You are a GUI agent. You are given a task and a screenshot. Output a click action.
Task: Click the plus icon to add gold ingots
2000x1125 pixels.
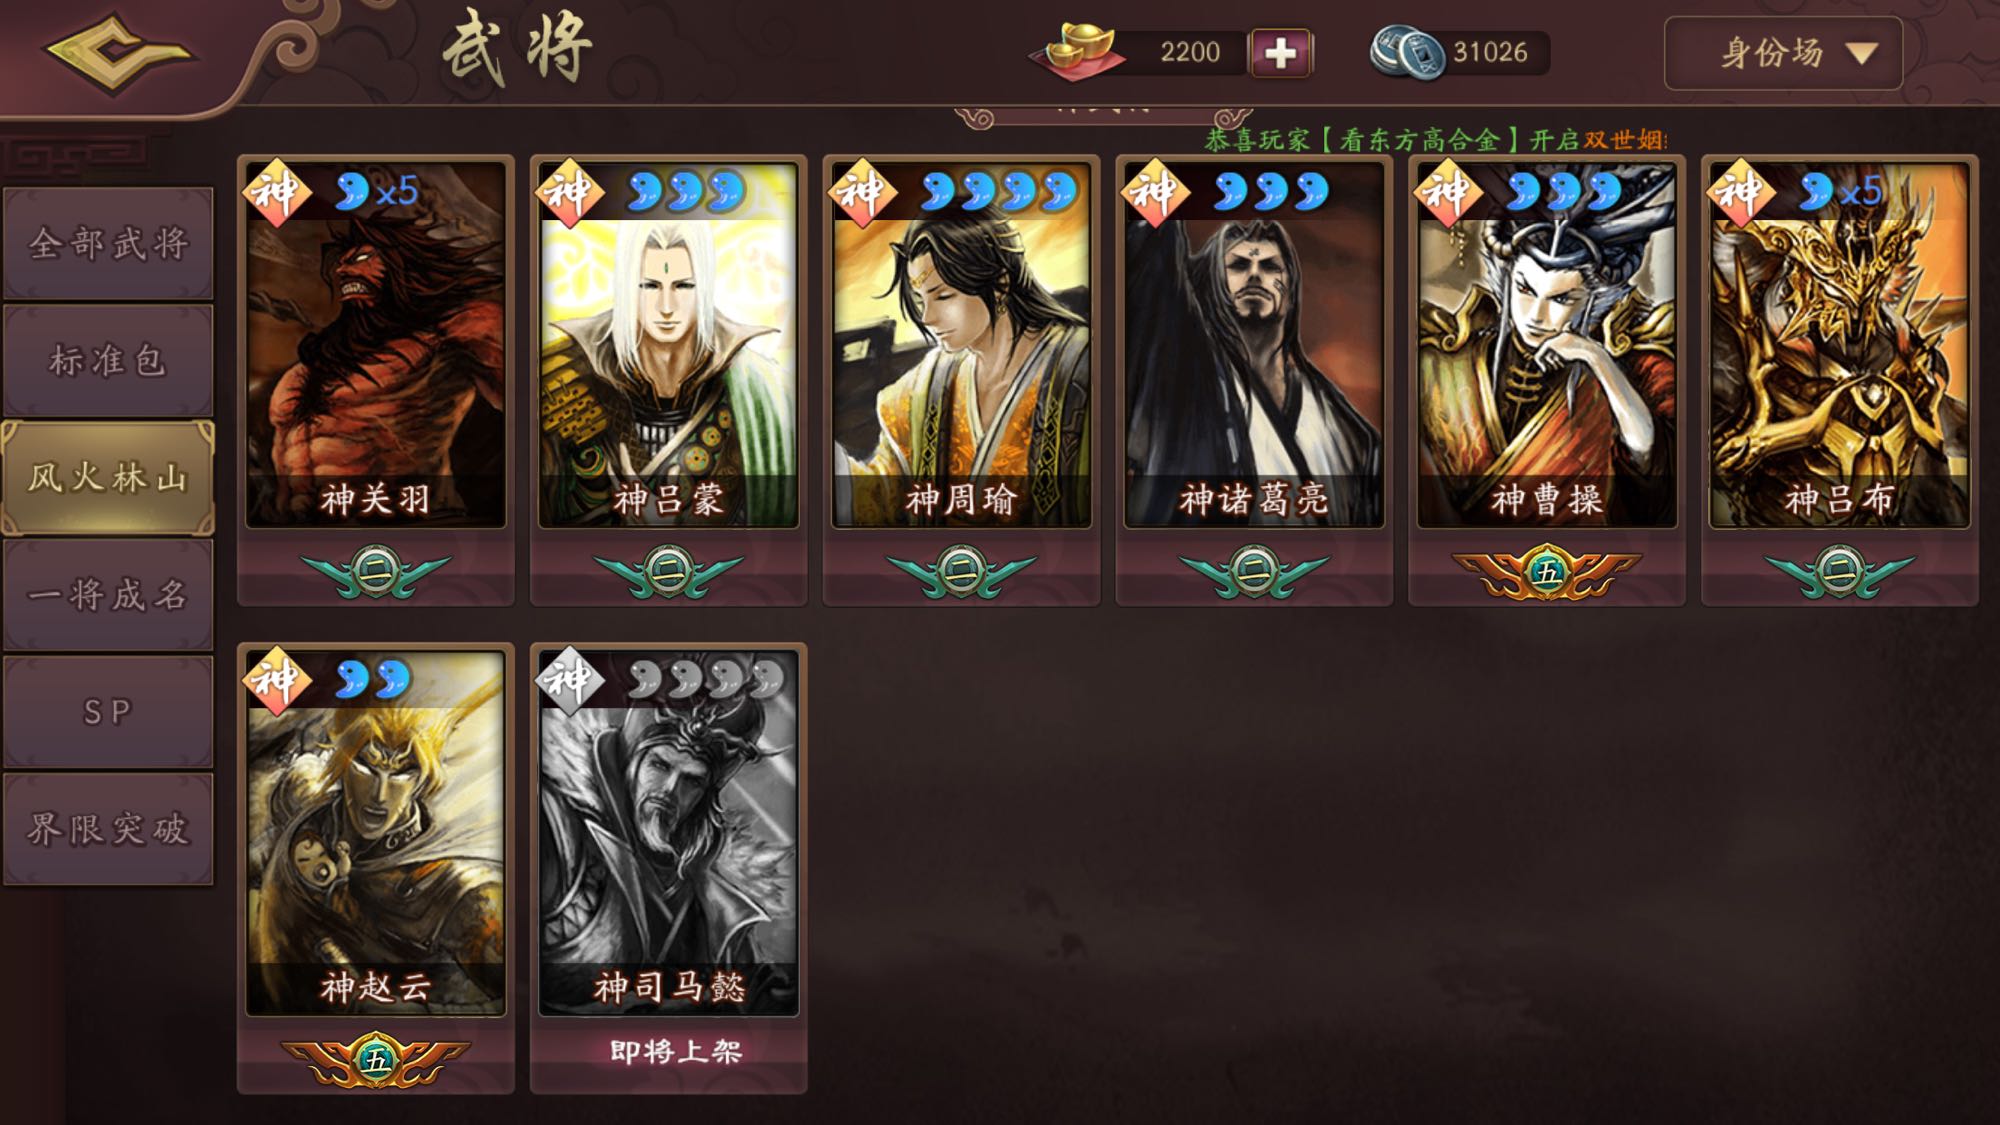pos(1280,53)
